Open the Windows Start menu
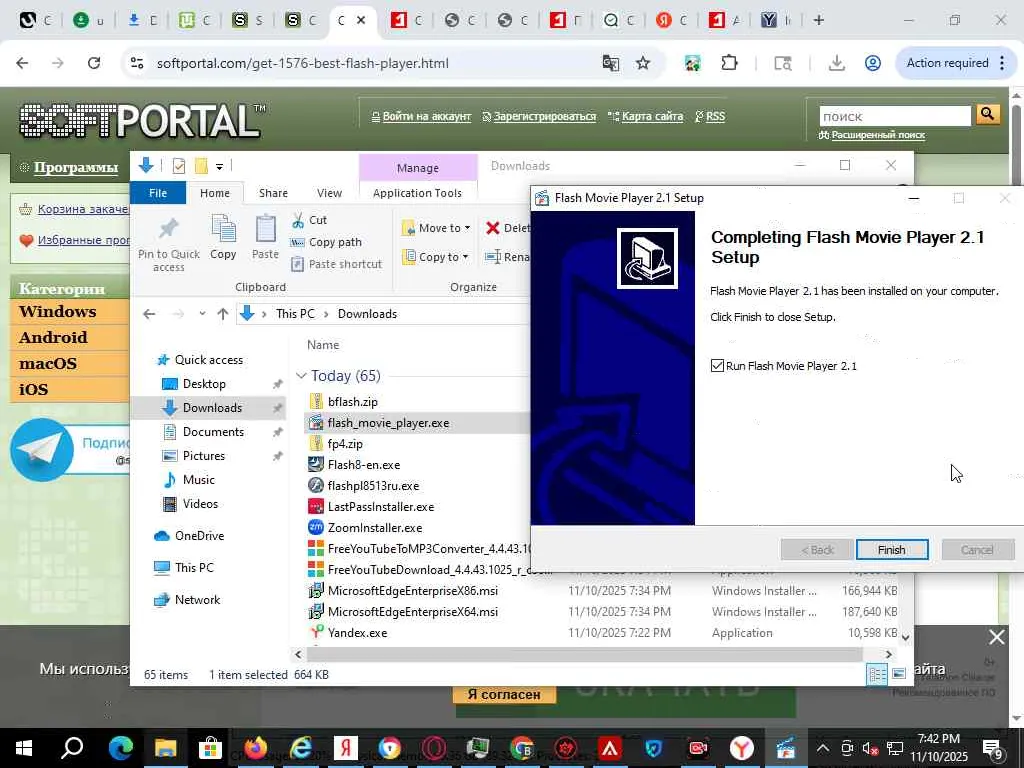Viewport: 1024px width, 768px height. (24, 748)
